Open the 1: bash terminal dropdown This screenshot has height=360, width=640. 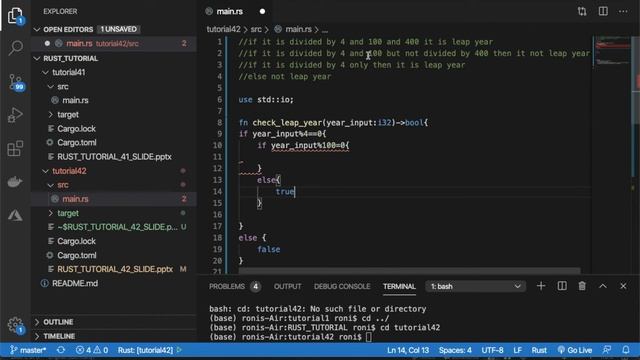click(475, 287)
